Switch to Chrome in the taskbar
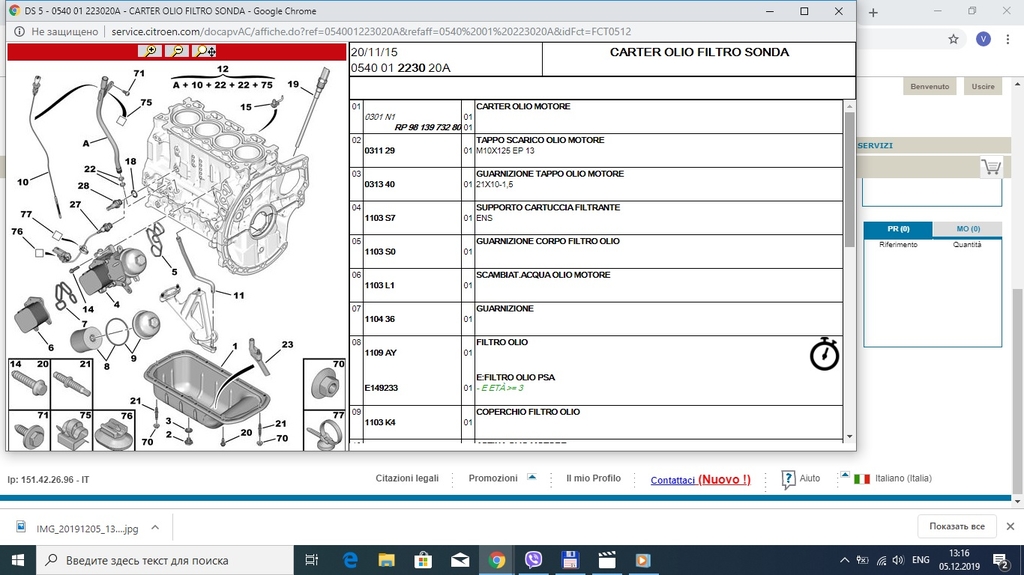Screen dimensions: 1024x575 coord(496,560)
